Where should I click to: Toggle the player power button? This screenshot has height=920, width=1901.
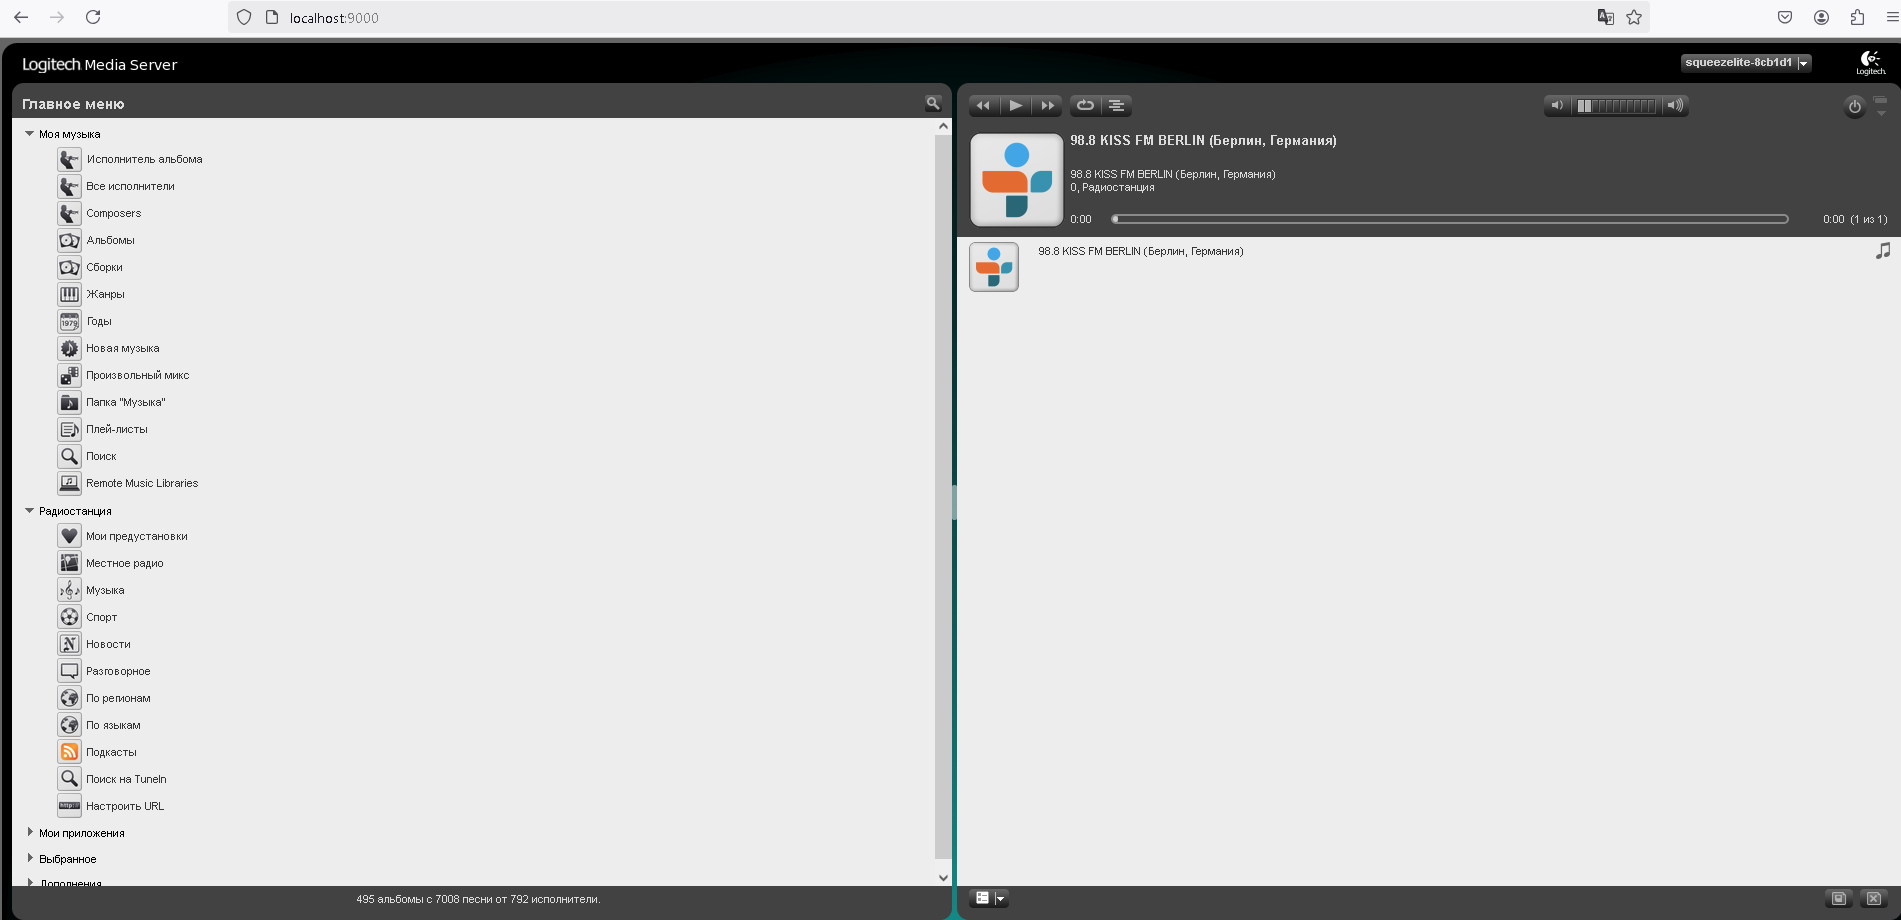[x=1854, y=107]
